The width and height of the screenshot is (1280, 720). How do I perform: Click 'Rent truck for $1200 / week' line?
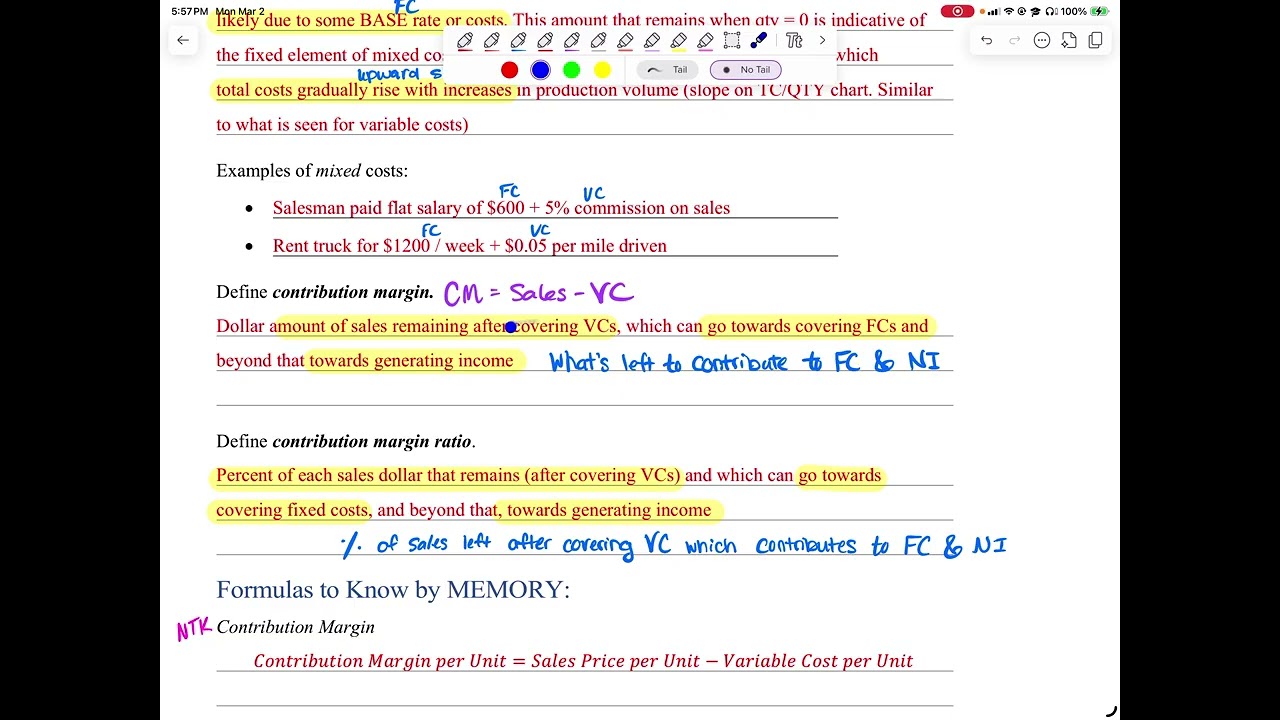[469, 246]
